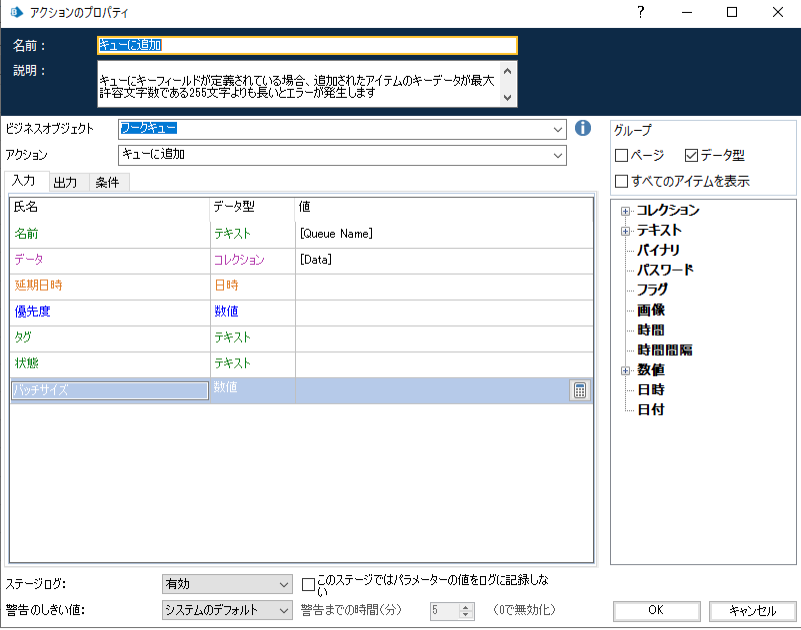Open the expression calculator for バッチサイズ
Screen dimensions: 801x630
(x=580, y=390)
